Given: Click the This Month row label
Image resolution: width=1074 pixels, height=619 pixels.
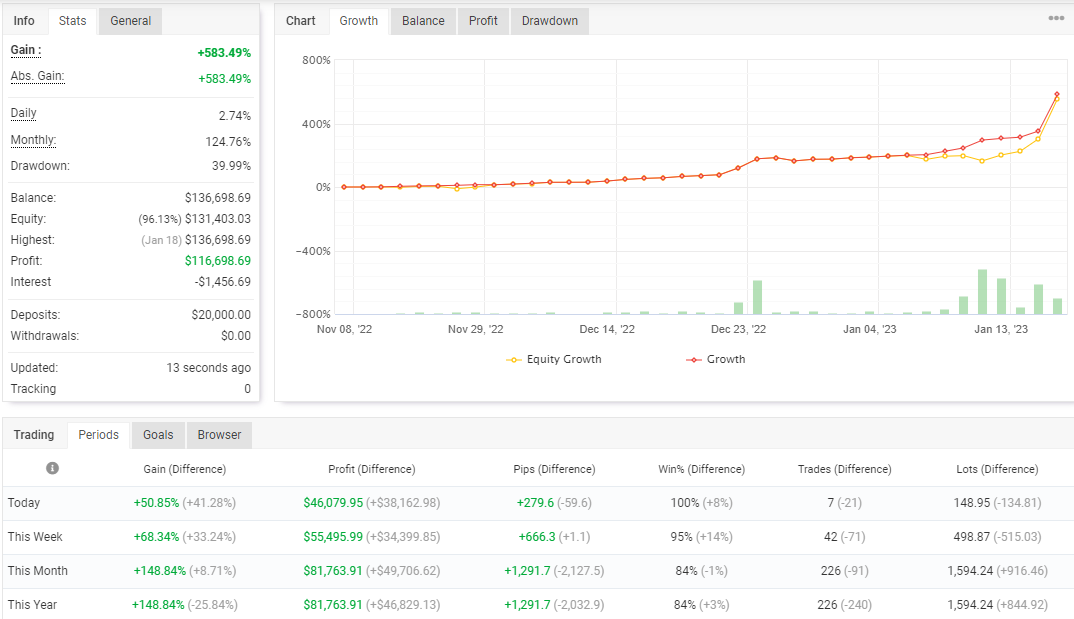Looking at the screenshot, I should click(38, 571).
